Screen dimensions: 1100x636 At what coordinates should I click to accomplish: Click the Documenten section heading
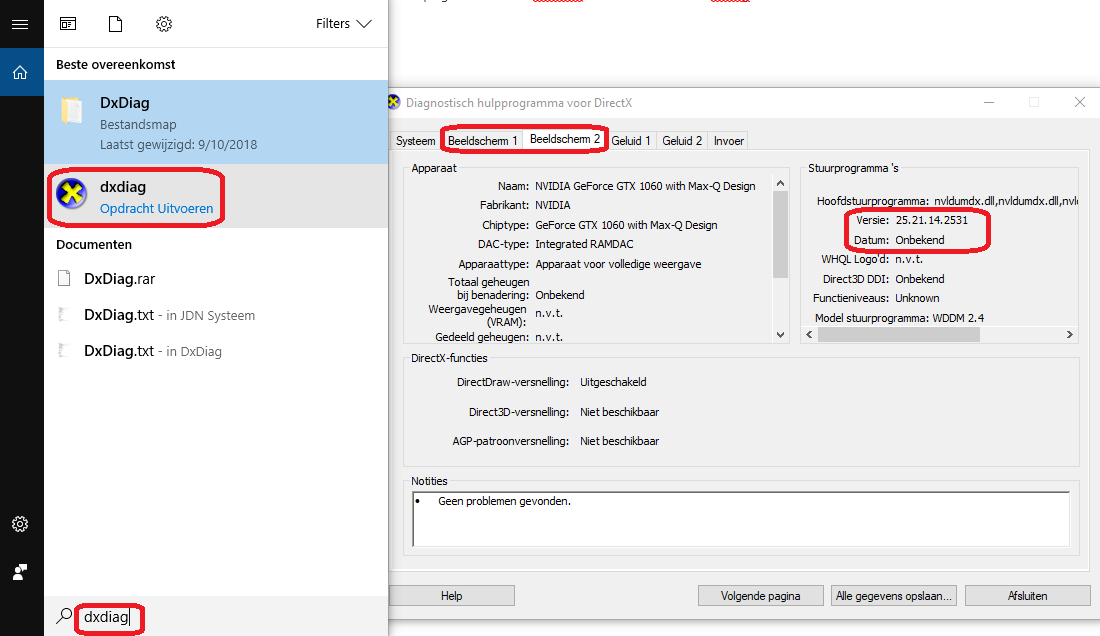[x=94, y=245]
